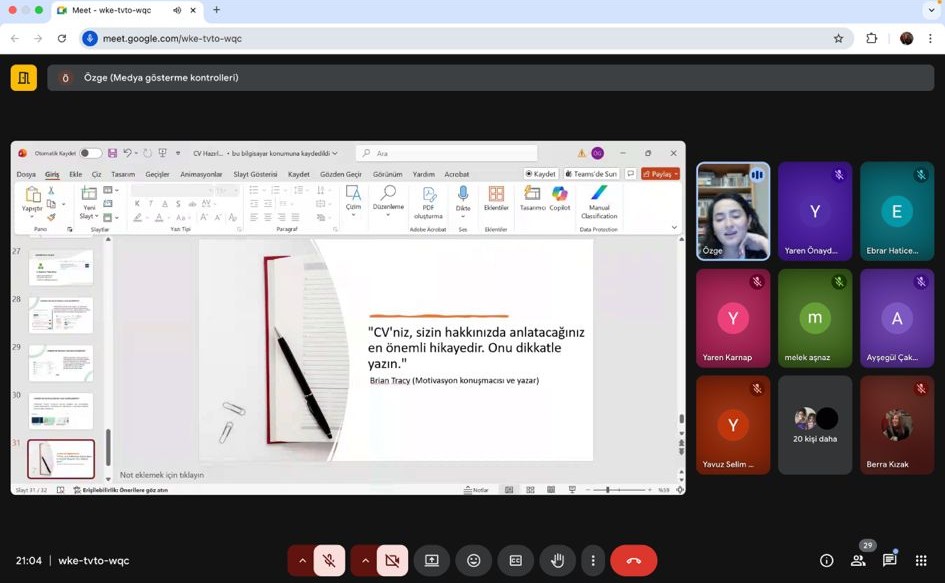This screenshot has width=945, height=583.
Task: Open the Tasarım ribbon tab
Action: (x=123, y=174)
